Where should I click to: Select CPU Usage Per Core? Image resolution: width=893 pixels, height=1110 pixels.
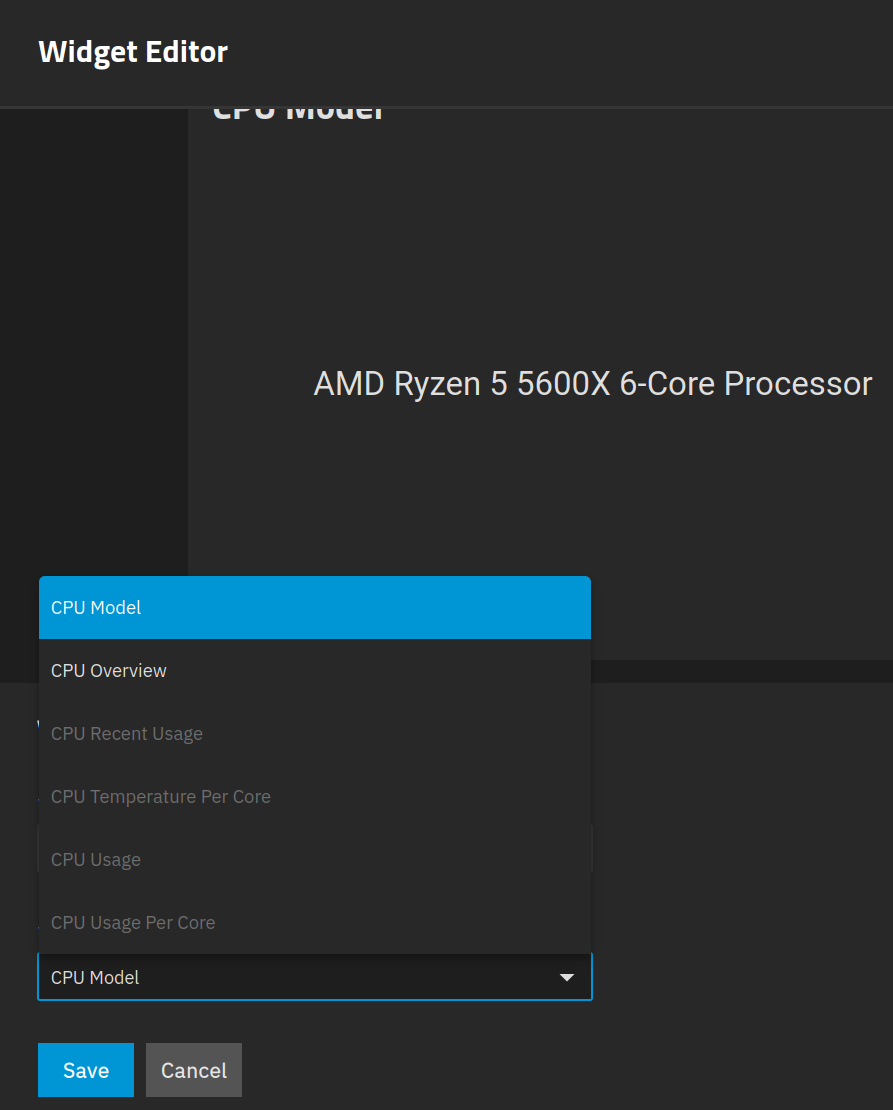pyautogui.click(x=314, y=922)
